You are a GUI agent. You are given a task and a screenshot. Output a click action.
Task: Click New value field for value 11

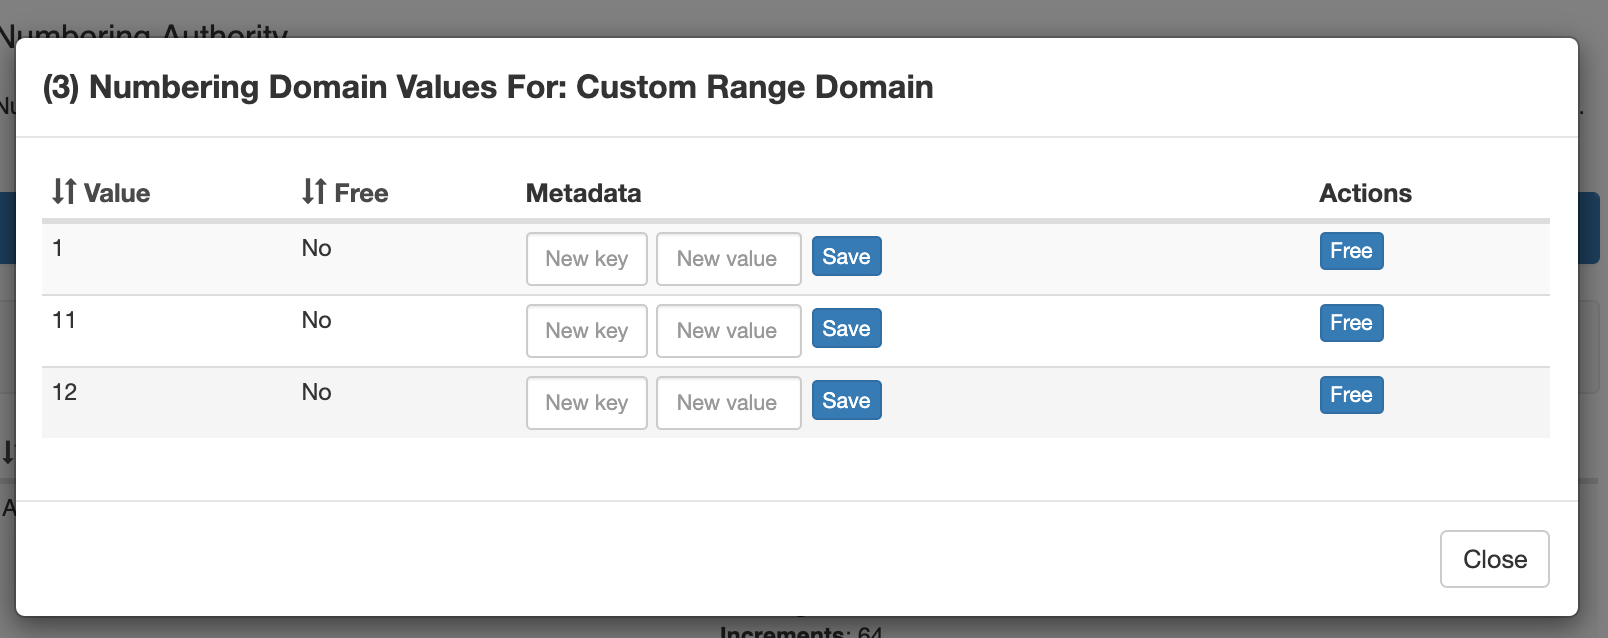728,331
